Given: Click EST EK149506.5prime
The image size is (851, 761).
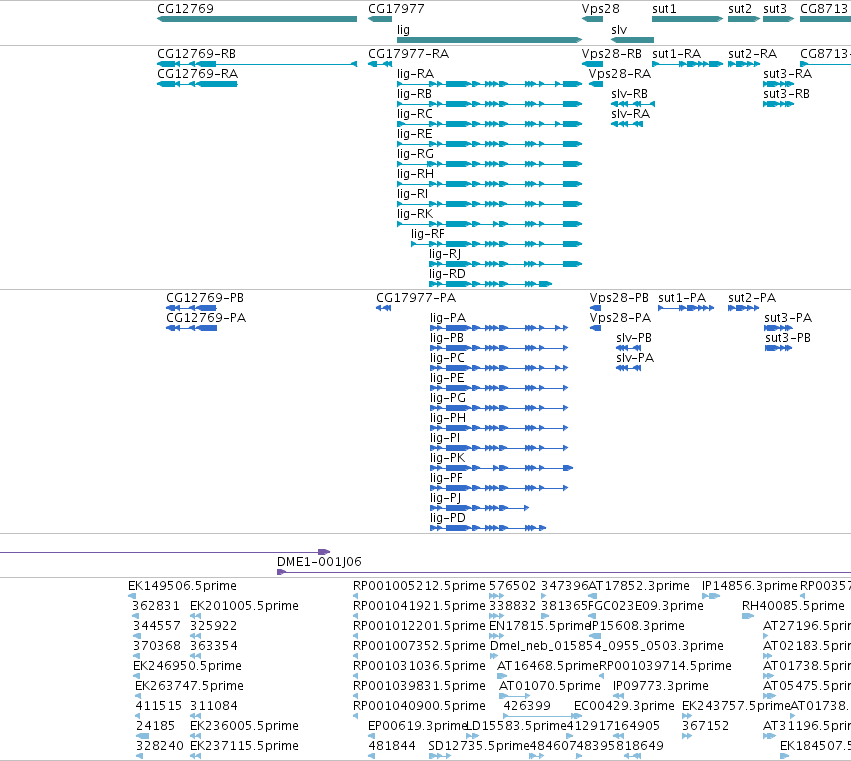Looking at the screenshot, I should tap(182, 586).
